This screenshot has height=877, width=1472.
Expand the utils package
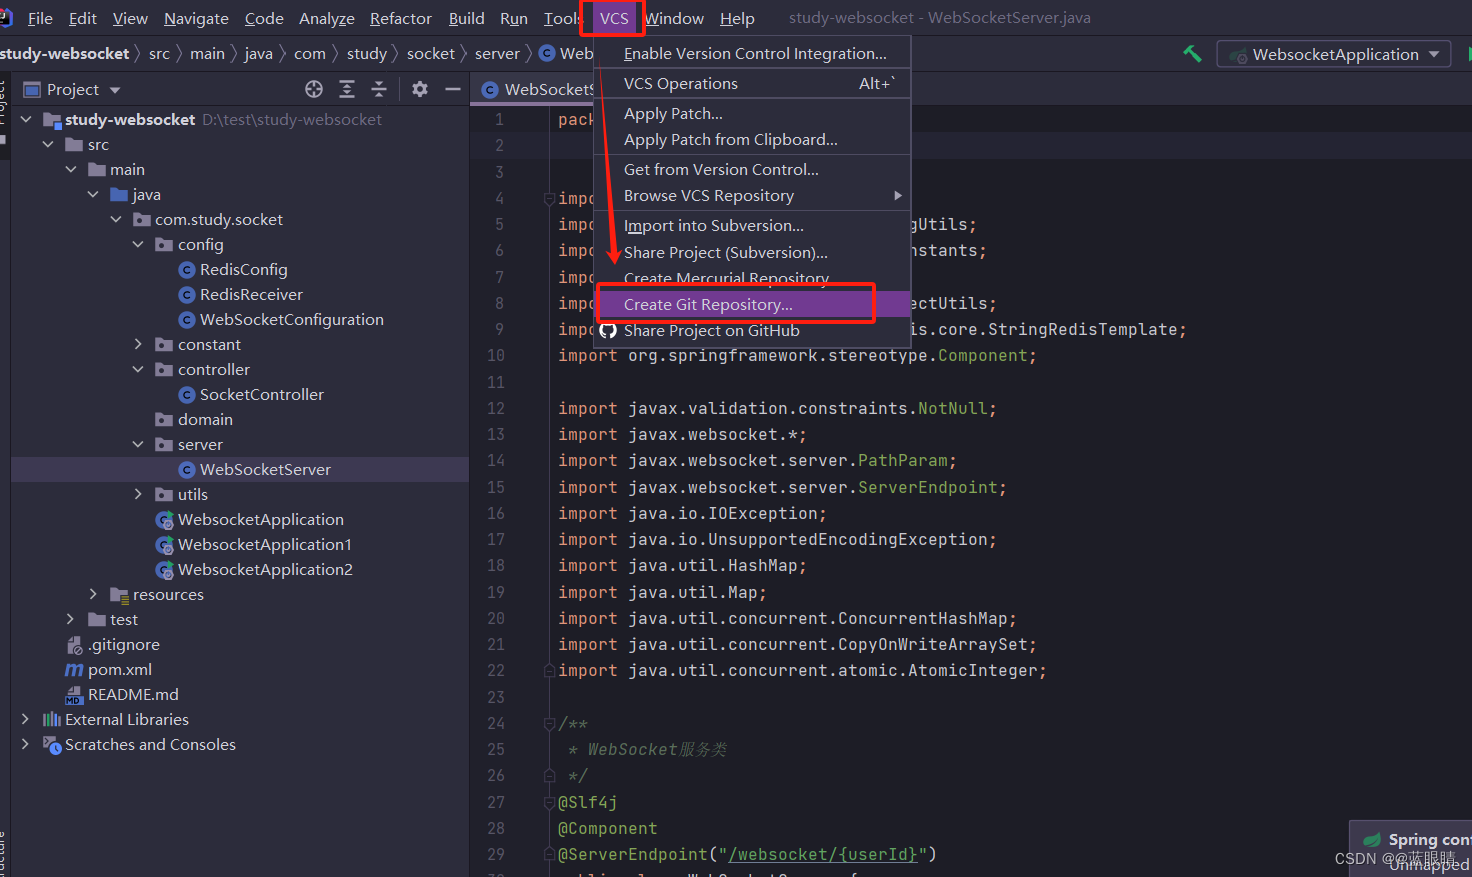138,494
